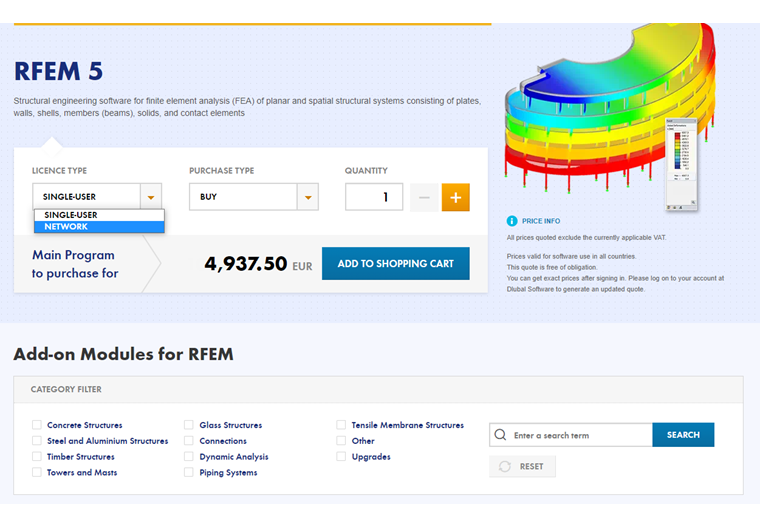Open the Purchase Type BUY dropdown
This screenshot has width=760, height=527.
[x=253, y=197]
